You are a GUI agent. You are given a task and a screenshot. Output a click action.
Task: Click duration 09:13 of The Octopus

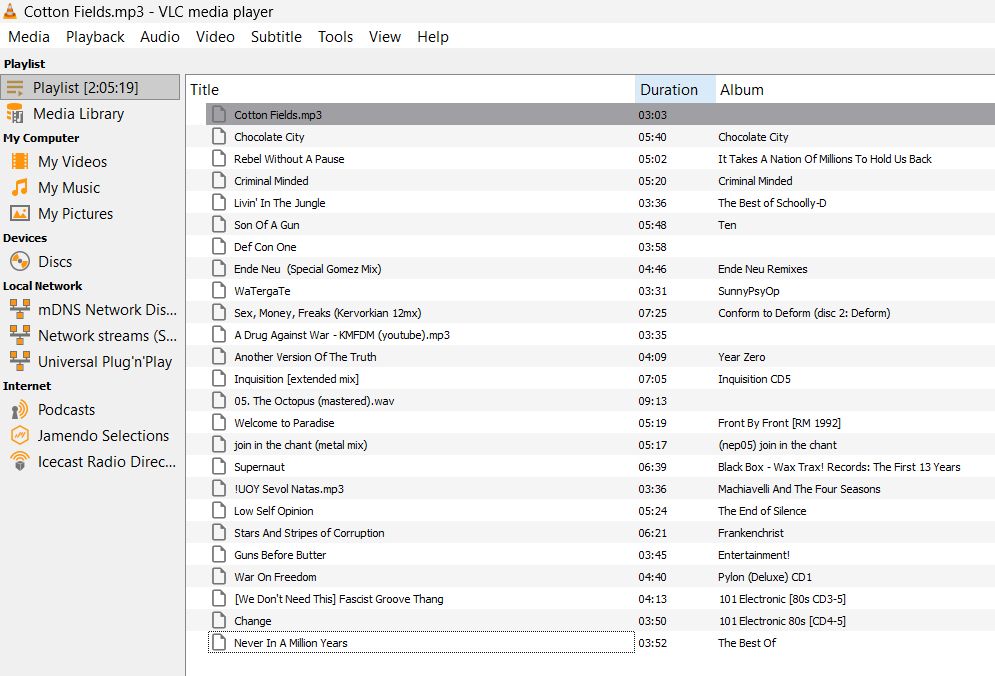pos(652,401)
